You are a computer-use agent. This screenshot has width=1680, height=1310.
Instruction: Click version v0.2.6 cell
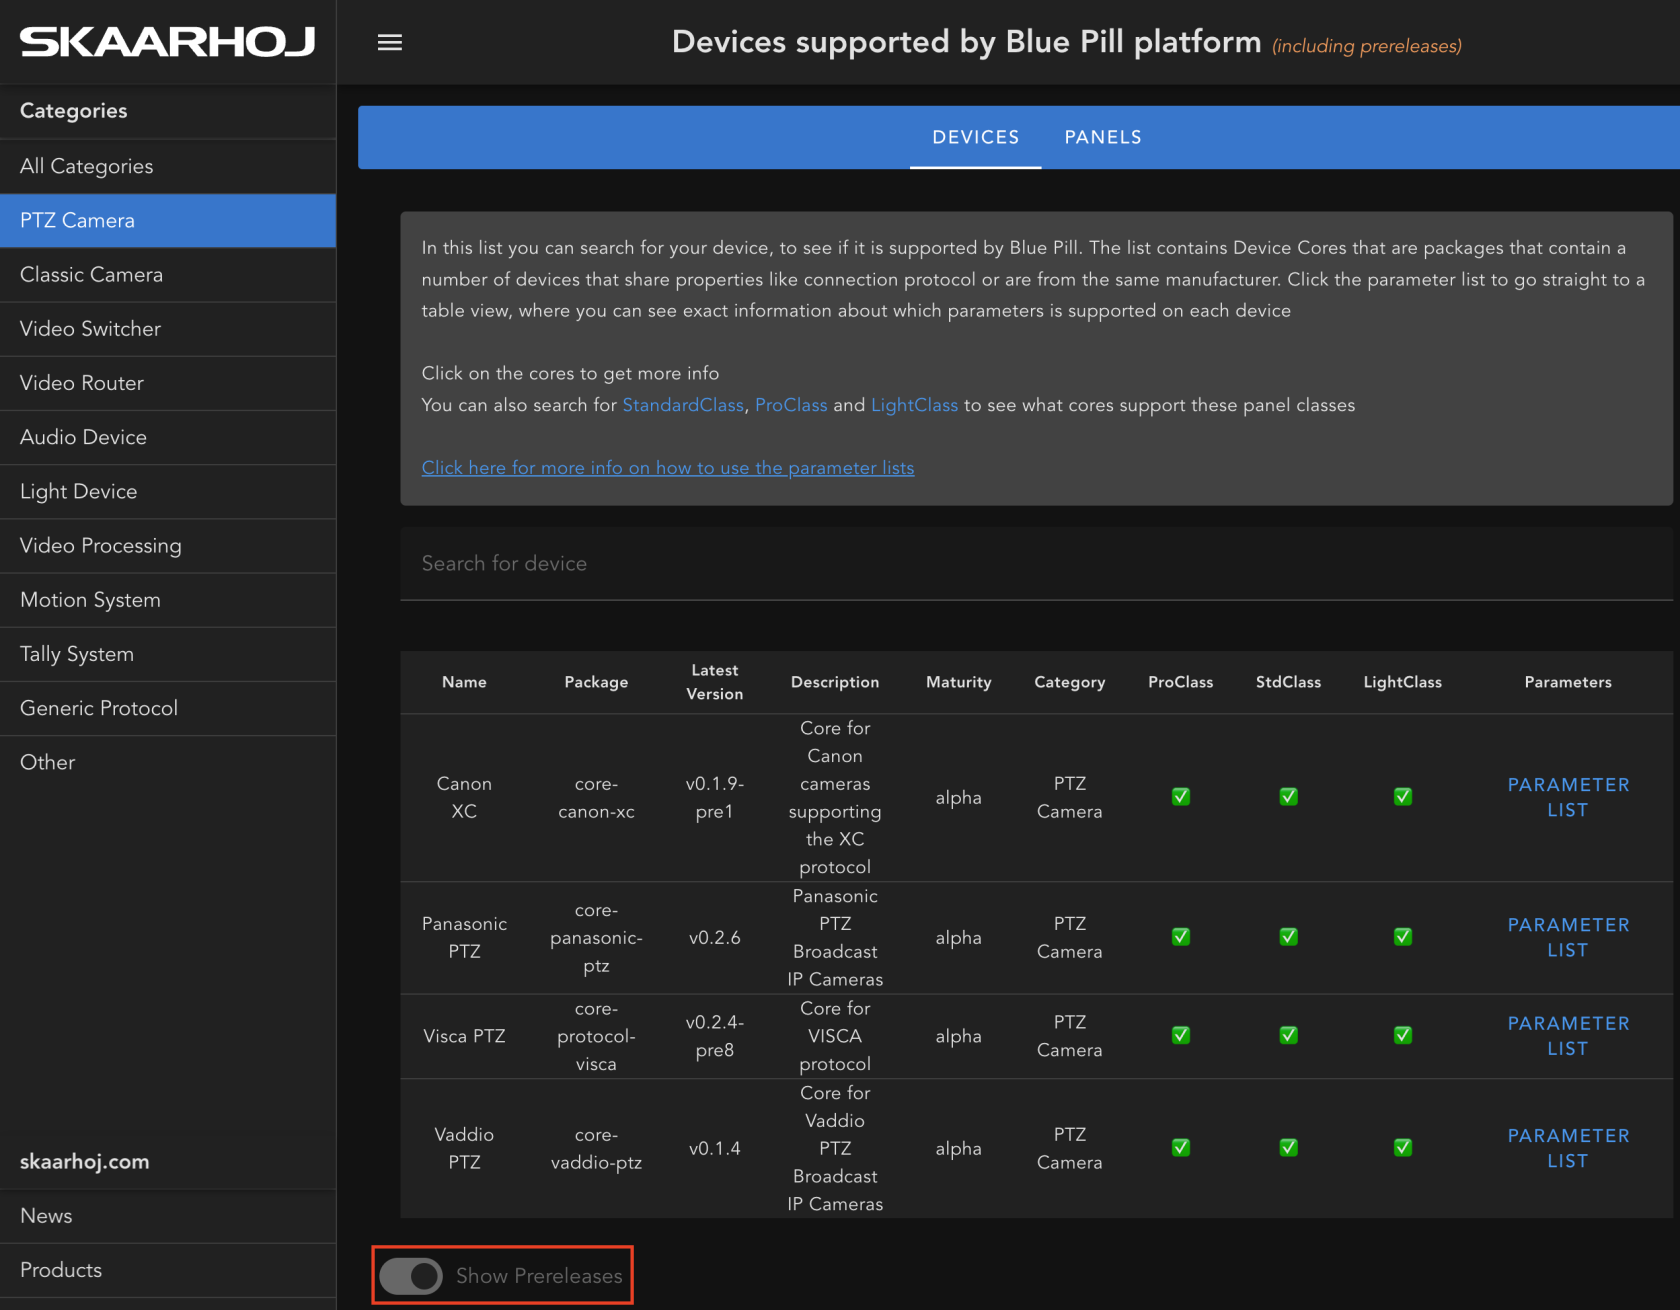click(715, 937)
